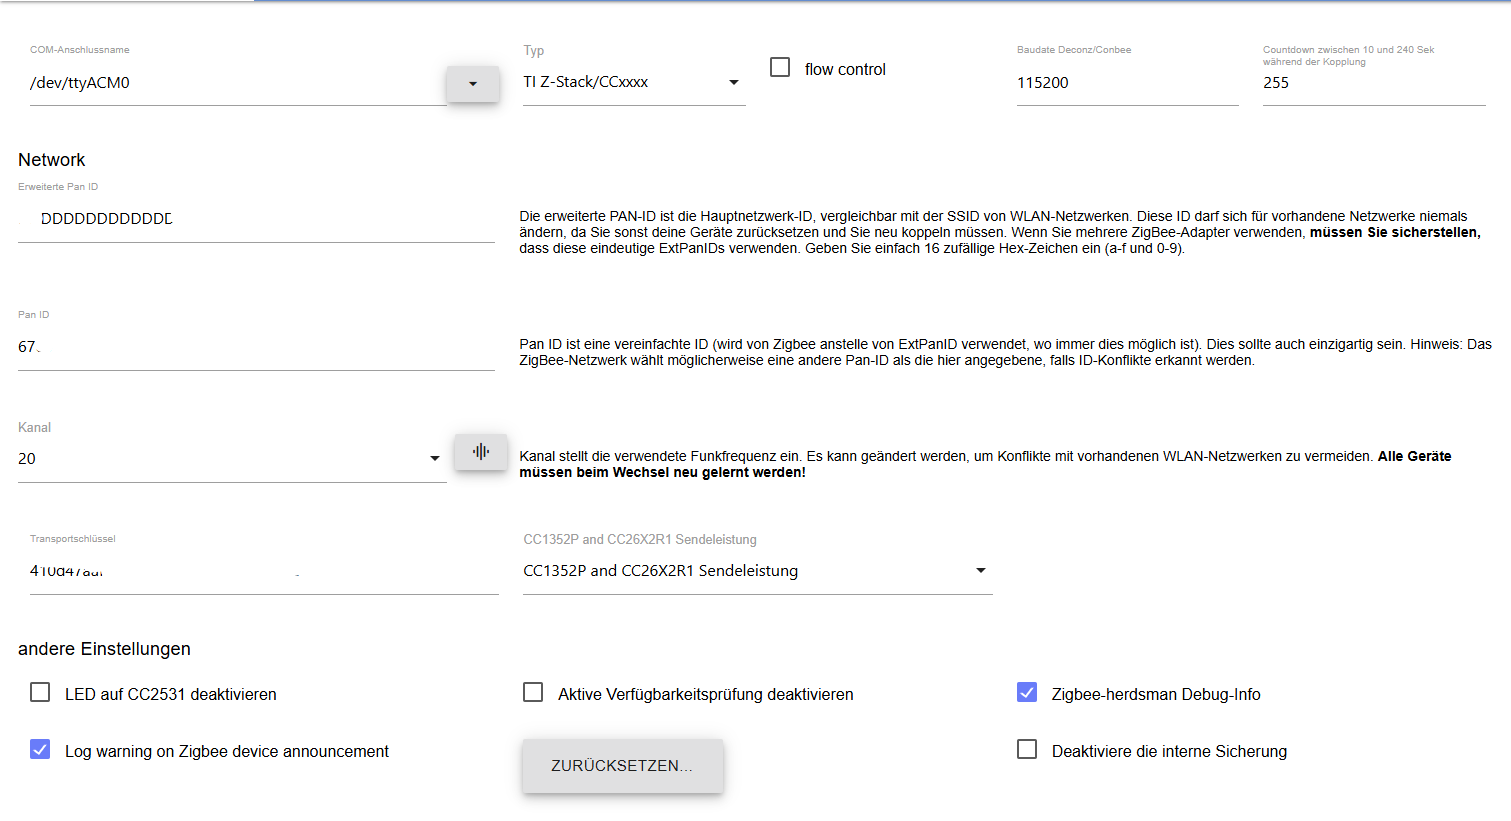The width and height of the screenshot is (1511, 821).
Task: Click into the Transportschlüssel field
Action: tap(264, 572)
